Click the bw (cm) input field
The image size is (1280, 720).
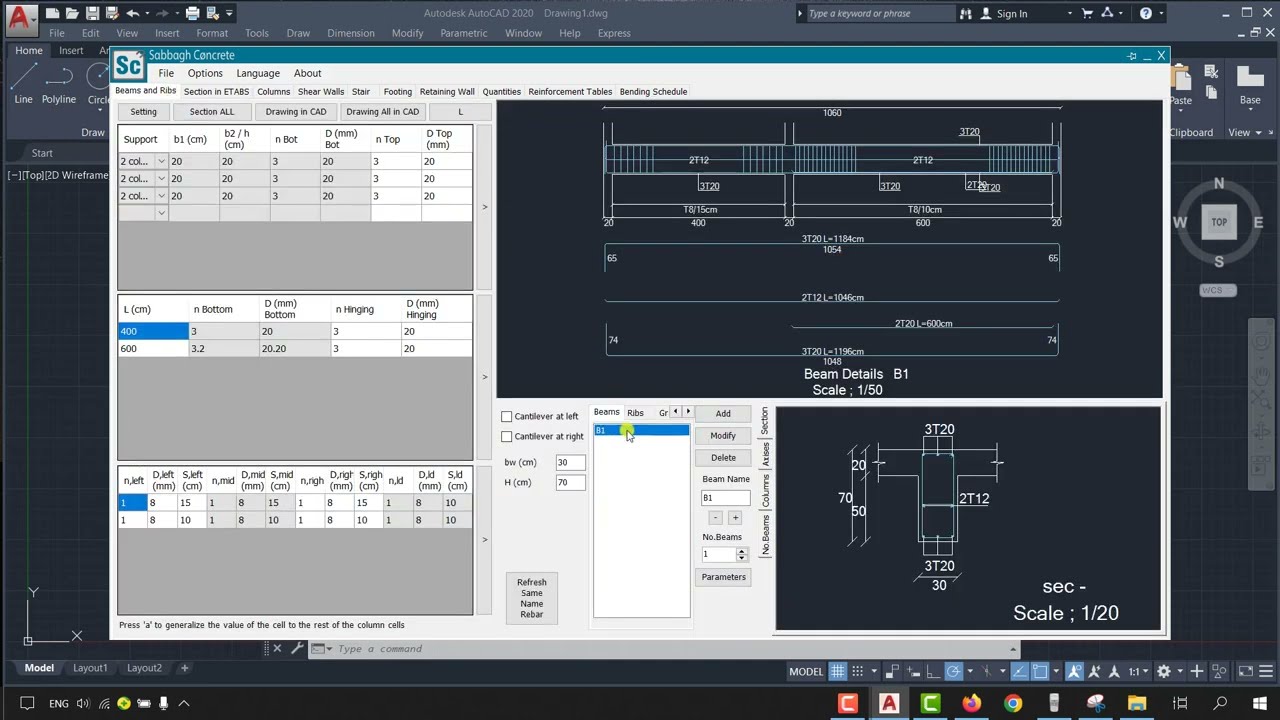pos(569,462)
